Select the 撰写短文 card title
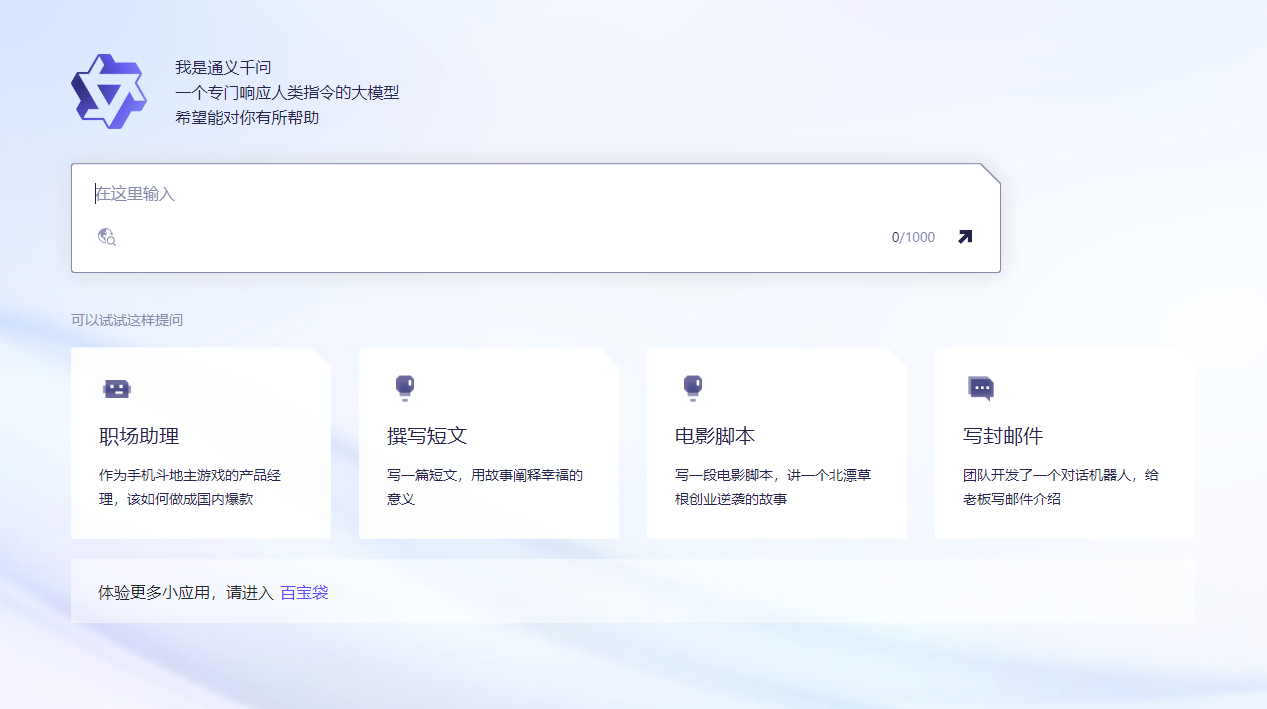Screen dimensions: 1267x709 427,437
